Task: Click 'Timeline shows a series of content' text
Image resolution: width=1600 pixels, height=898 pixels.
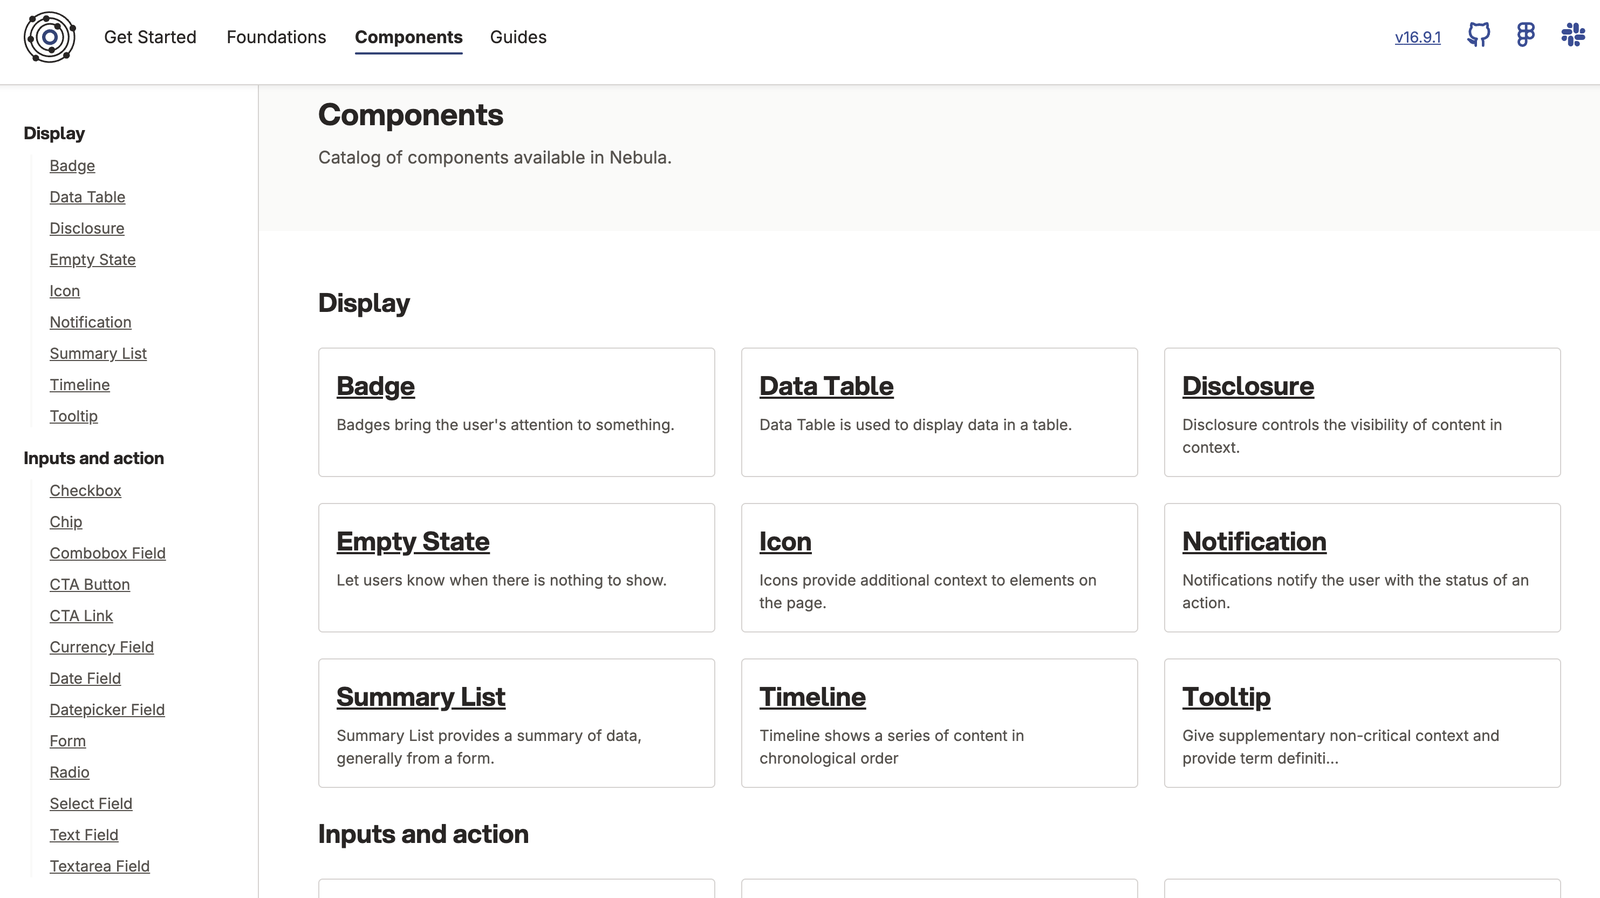Action: [x=892, y=747]
